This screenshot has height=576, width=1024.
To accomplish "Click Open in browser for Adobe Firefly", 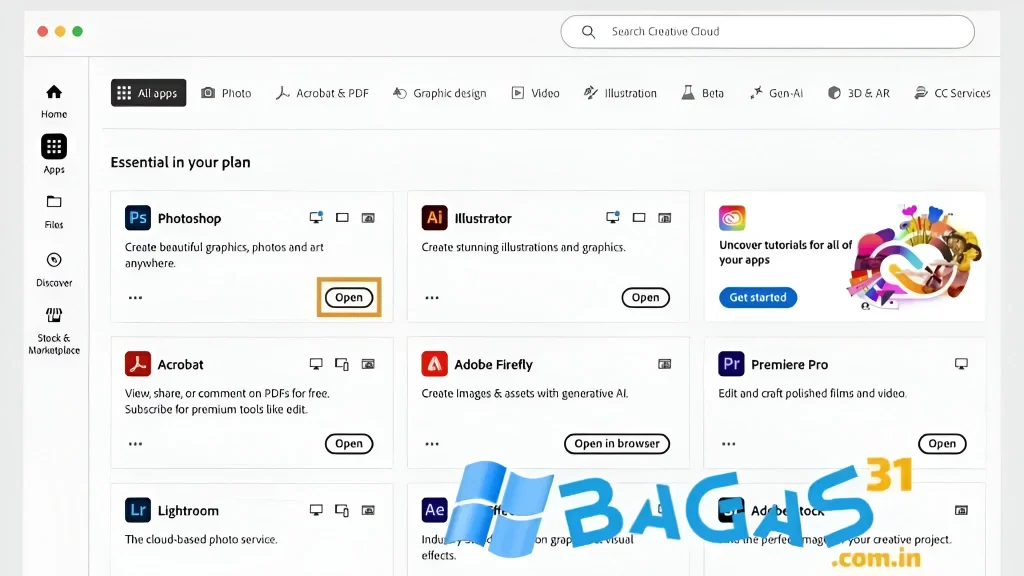I will 616,443.
